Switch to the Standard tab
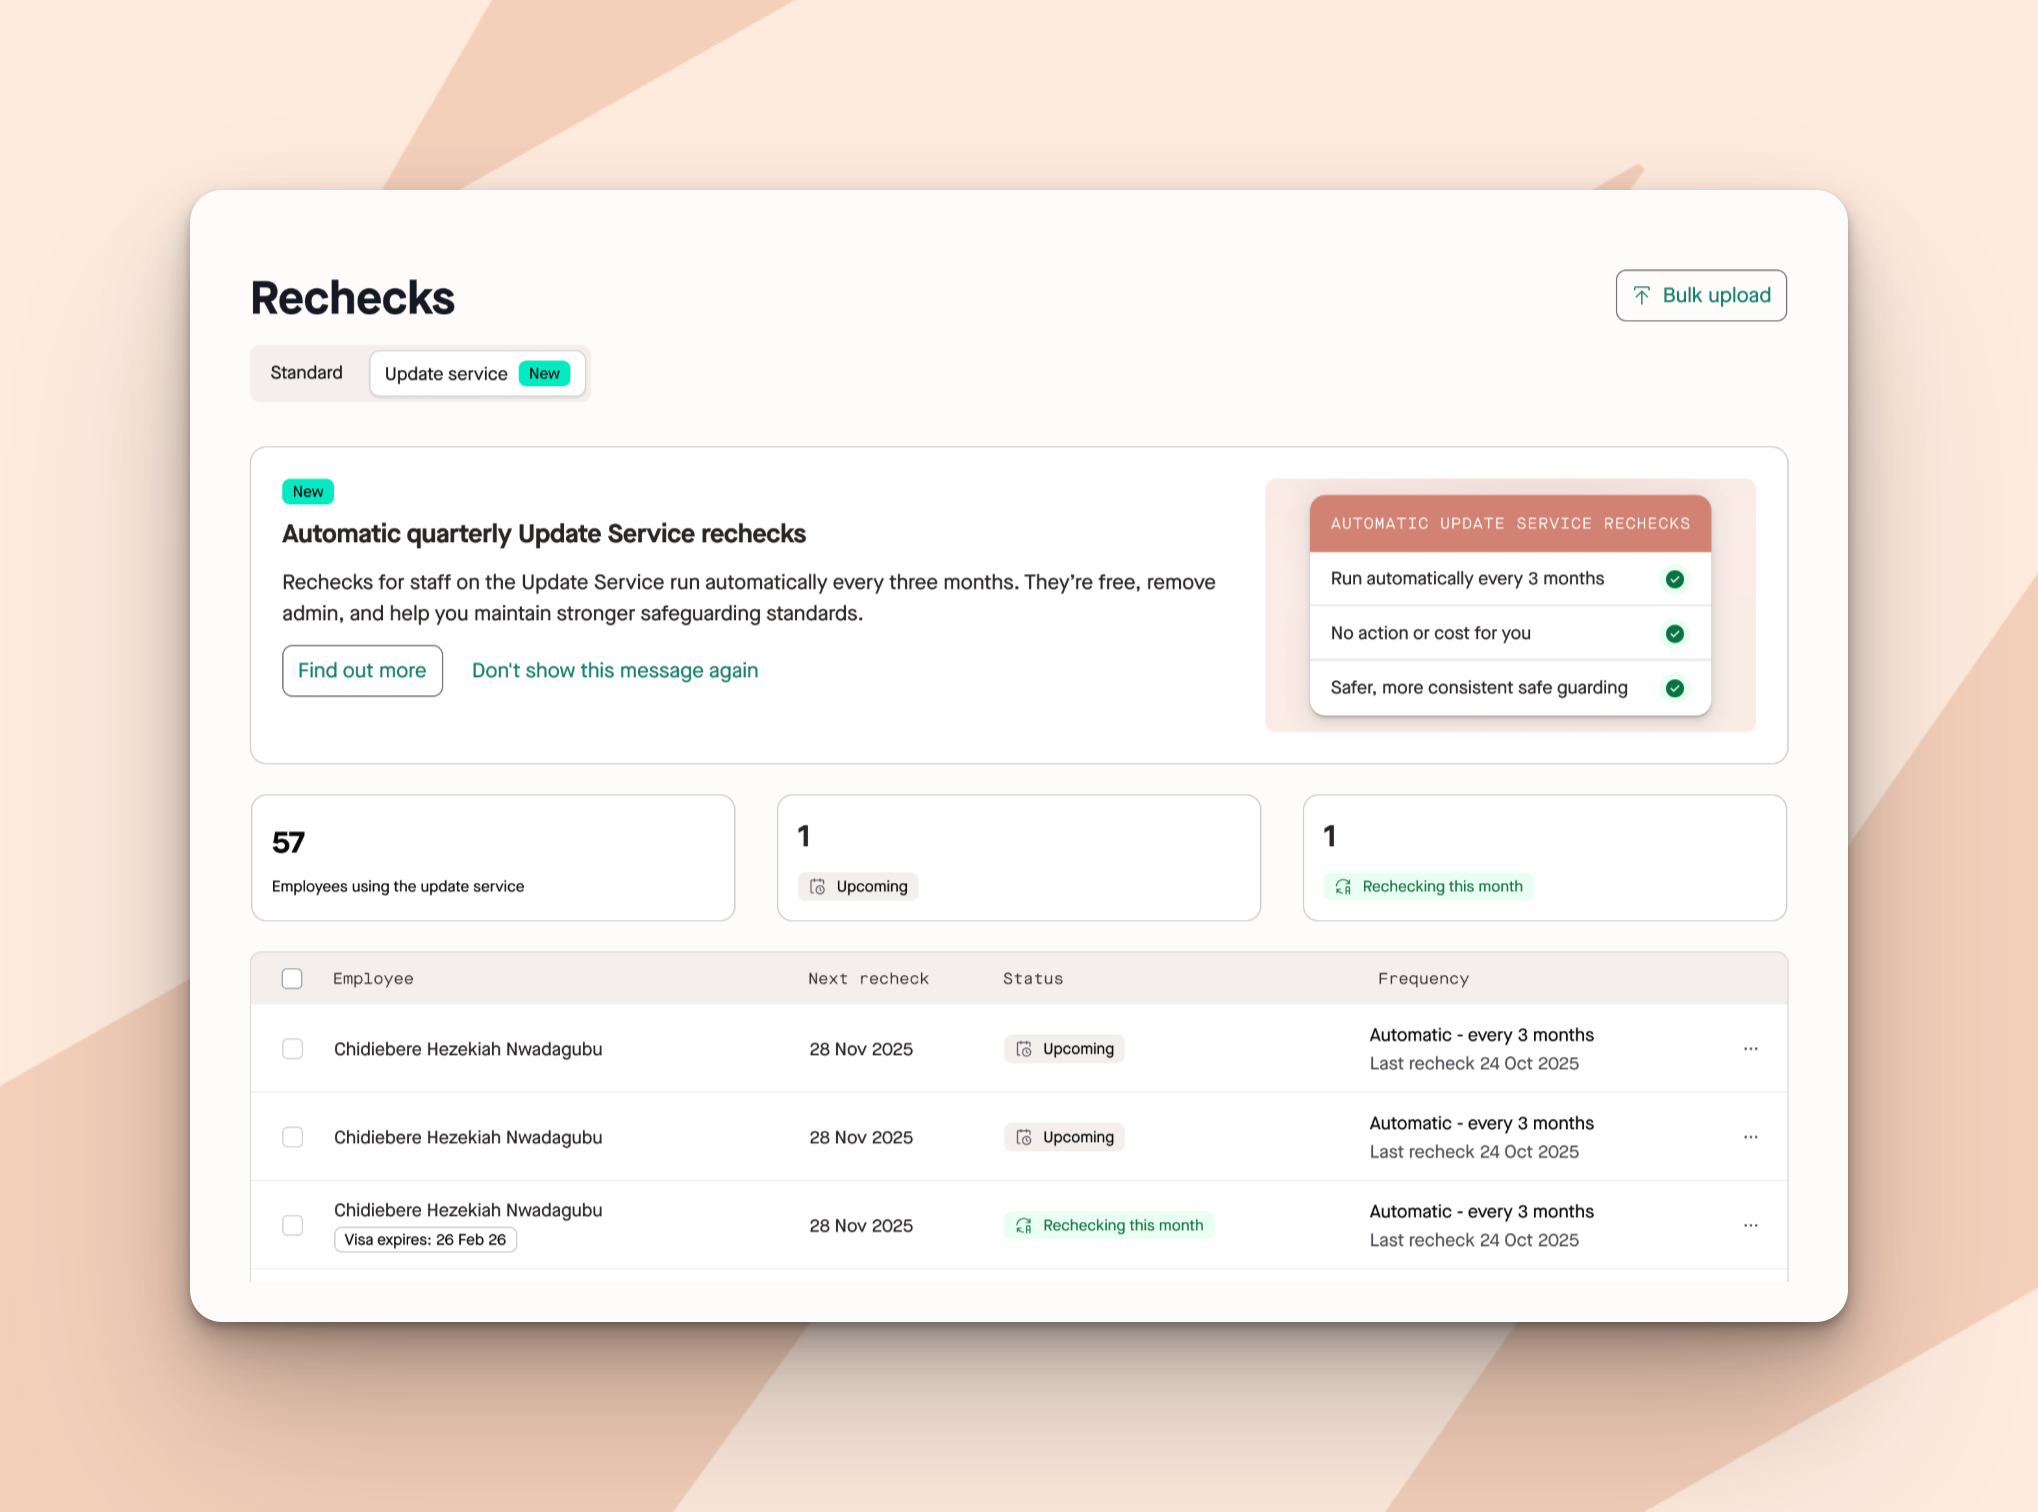The height and width of the screenshot is (1512, 2038). click(306, 373)
